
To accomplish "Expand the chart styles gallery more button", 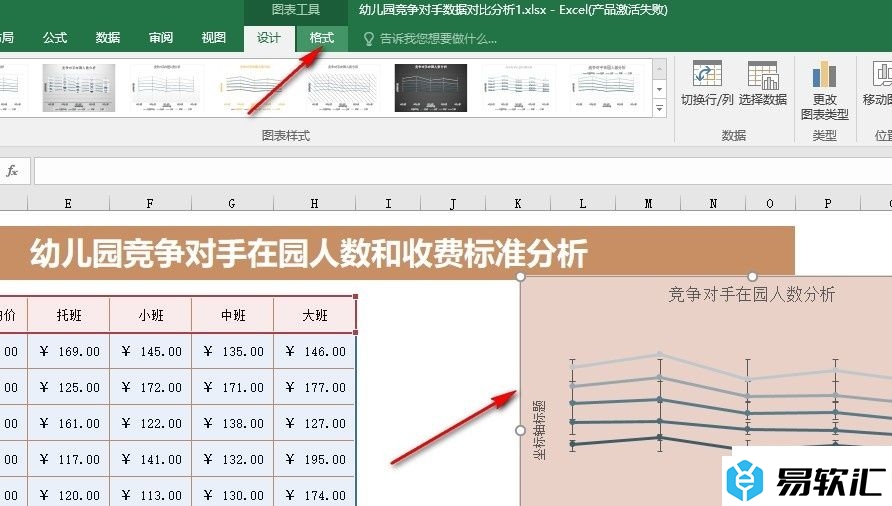I will [659, 108].
